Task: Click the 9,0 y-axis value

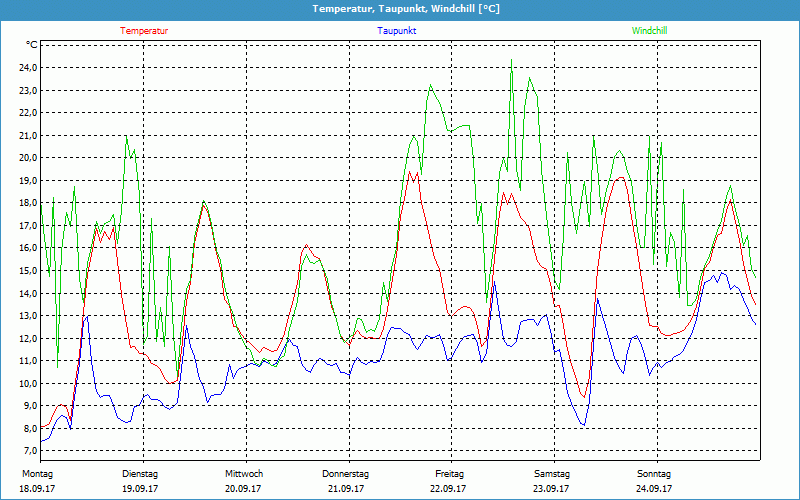Action: (x=29, y=406)
